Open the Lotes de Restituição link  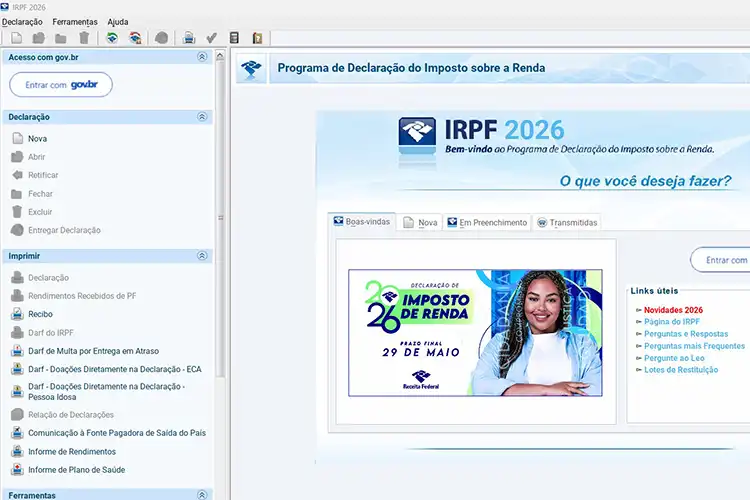point(681,370)
